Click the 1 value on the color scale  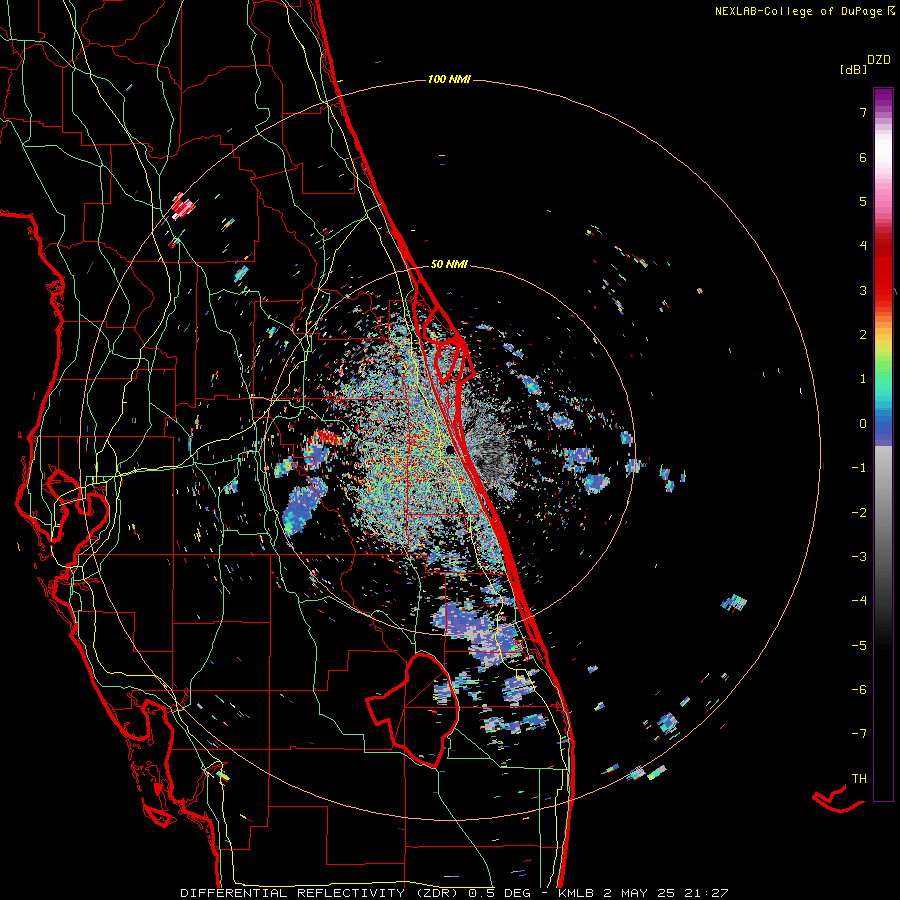tap(863, 379)
